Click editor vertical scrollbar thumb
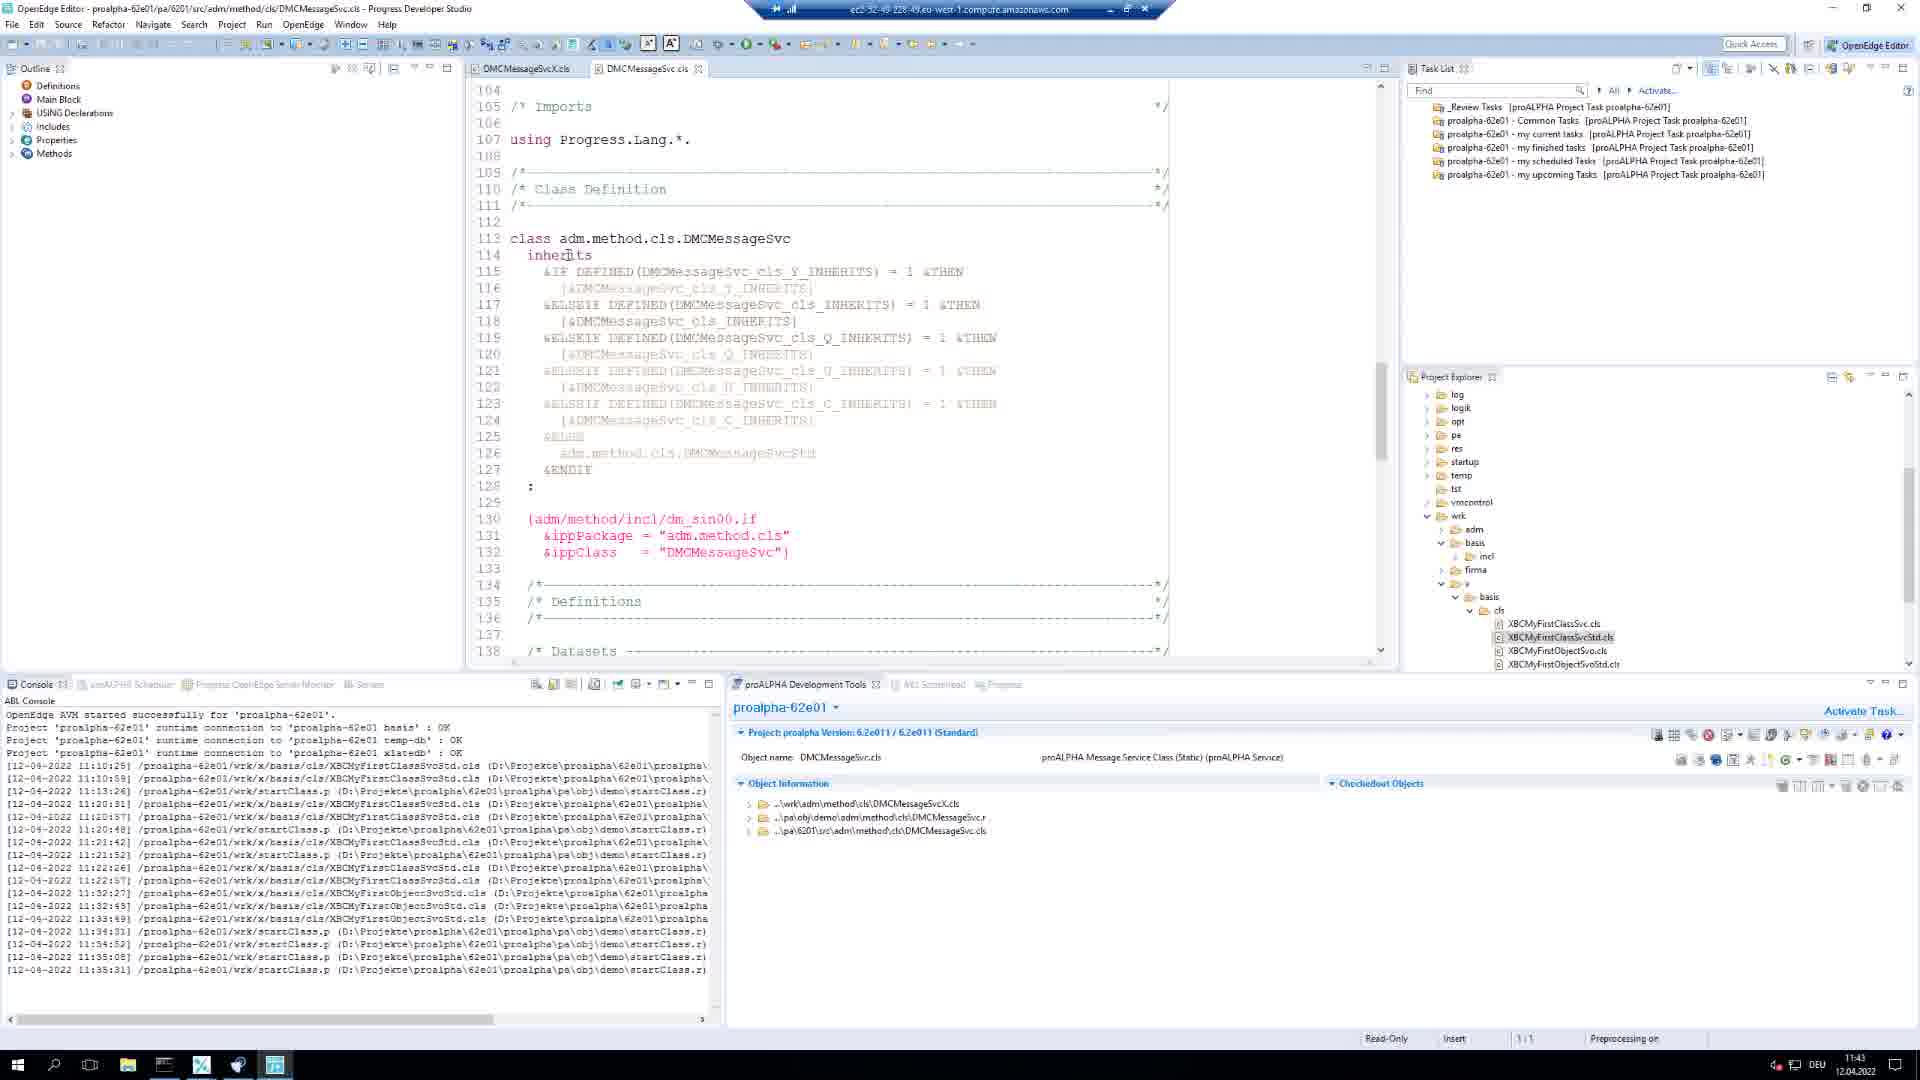The width and height of the screenshot is (1920, 1080). 1382,410
